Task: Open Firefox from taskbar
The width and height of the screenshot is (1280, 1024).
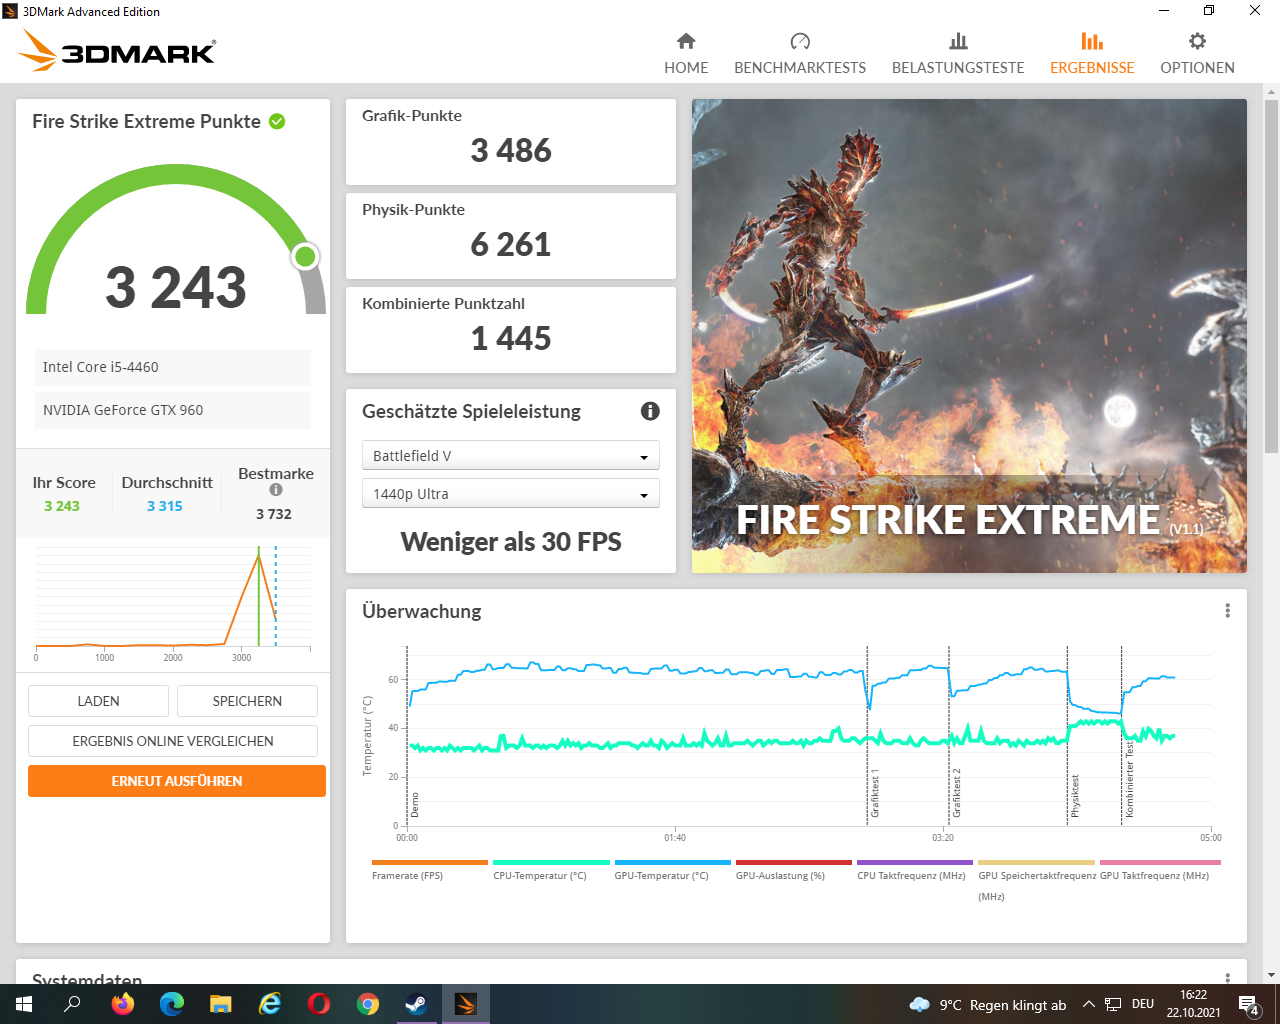Action: point(122,1004)
